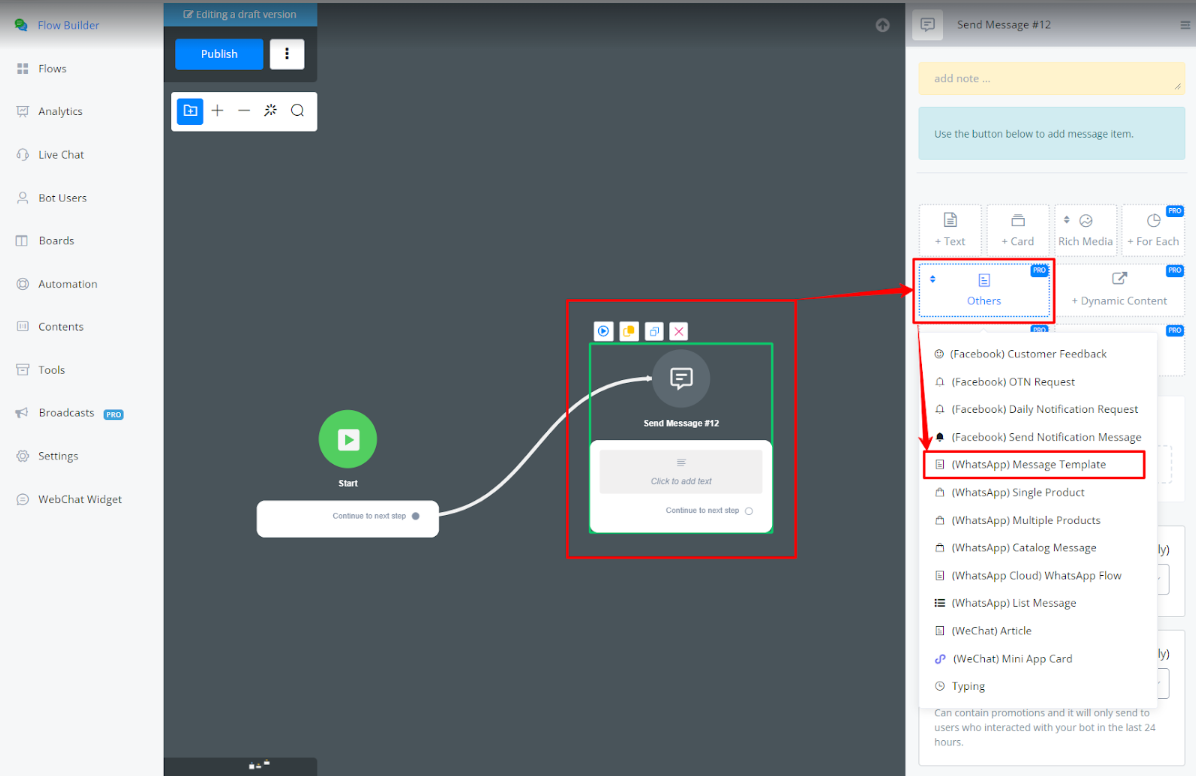Click the canvas search magnifier icon
Image resolution: width=1196 pixels, height=776 pixels.
[297, 111]
